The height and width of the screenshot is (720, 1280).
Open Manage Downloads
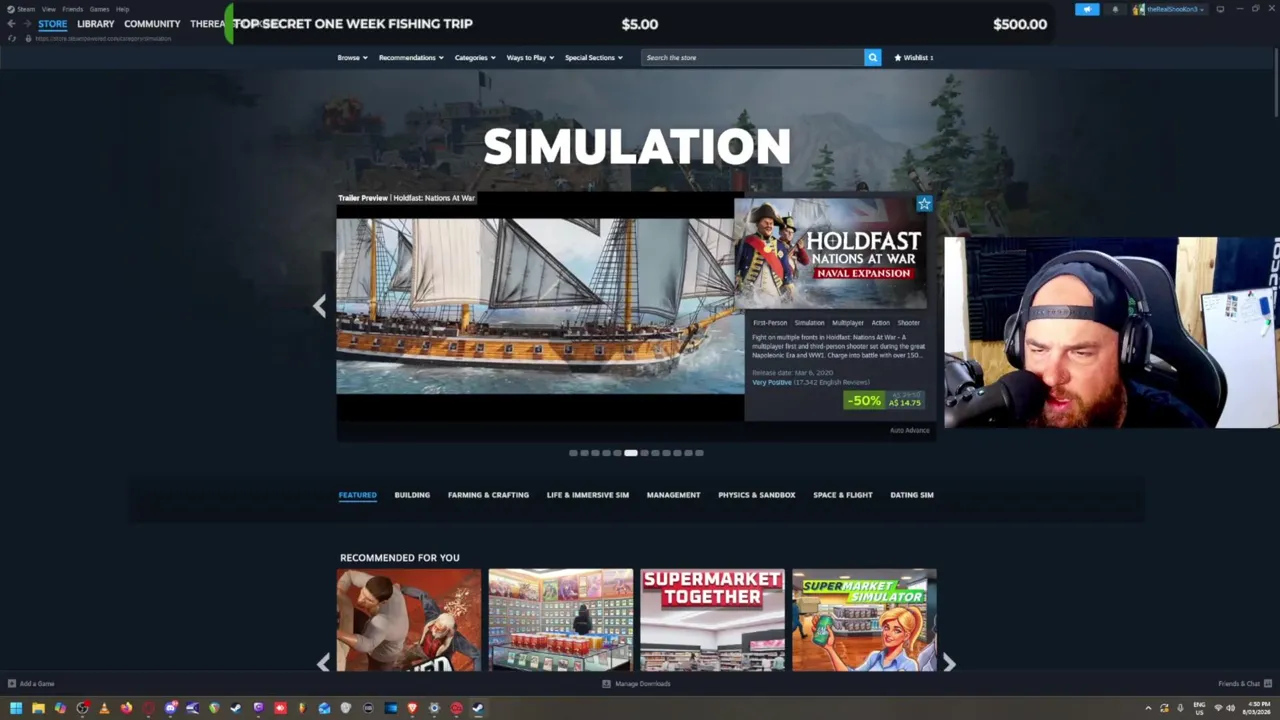pyautogui.click(x=636, y=684)
